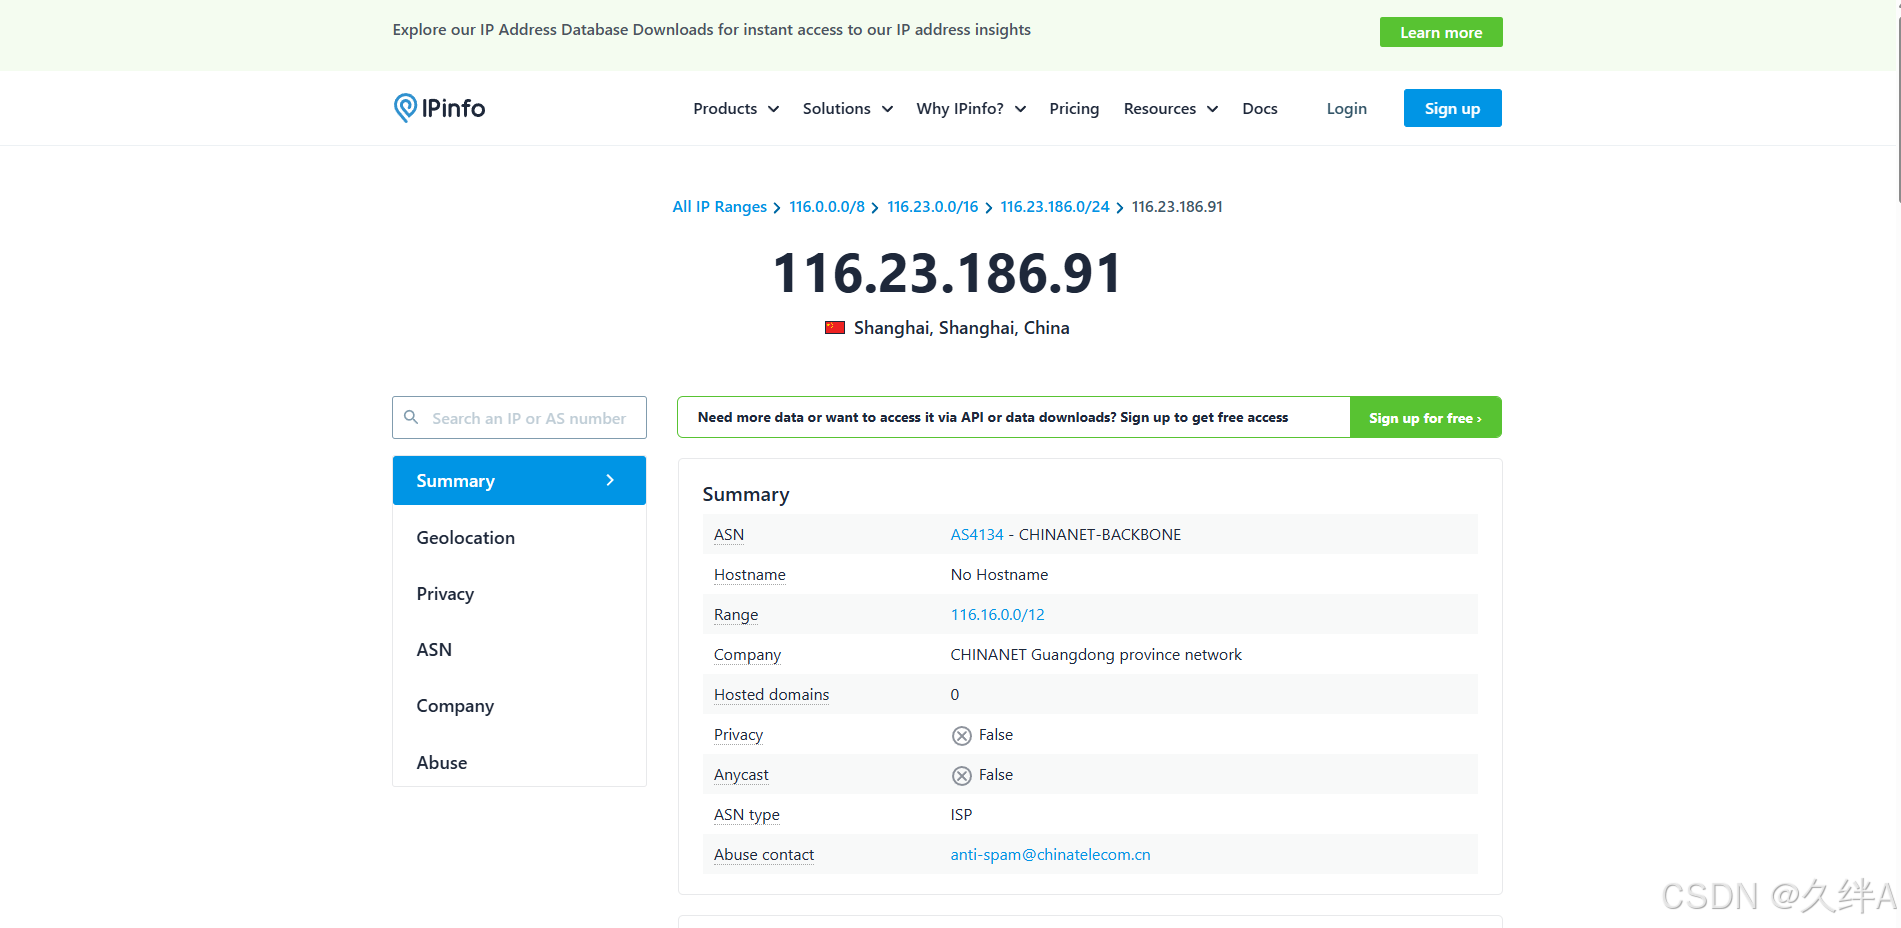Click the Company label in Summary table
The image size is (1901, 928).
[x=747, y=654]
